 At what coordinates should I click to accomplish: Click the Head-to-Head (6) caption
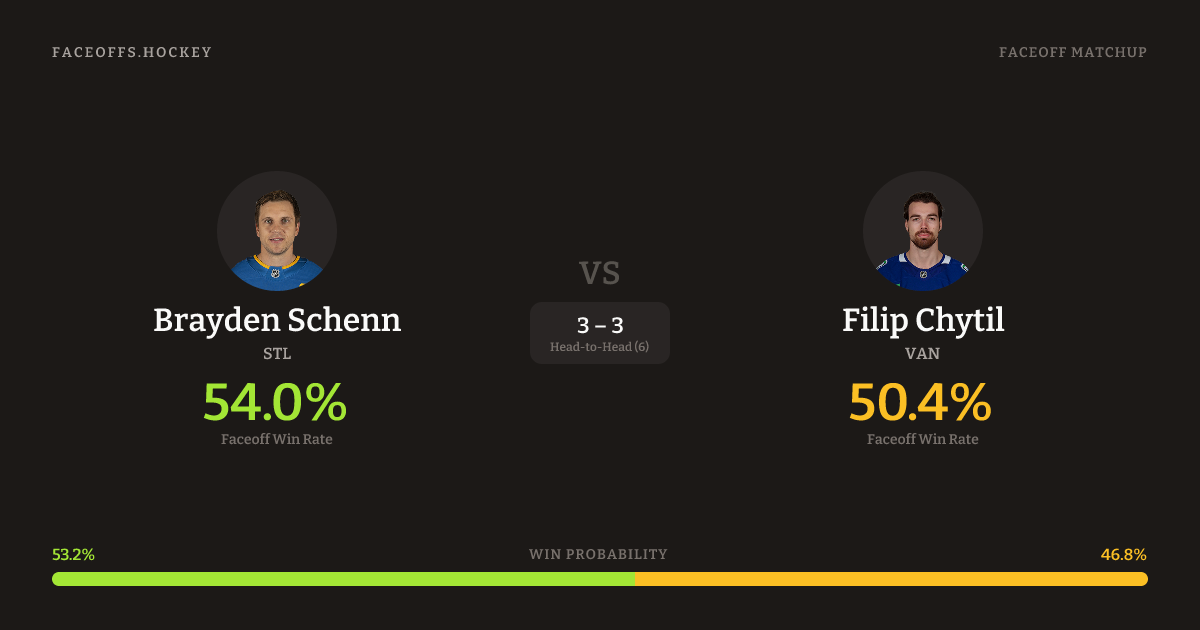pos(600,347)
